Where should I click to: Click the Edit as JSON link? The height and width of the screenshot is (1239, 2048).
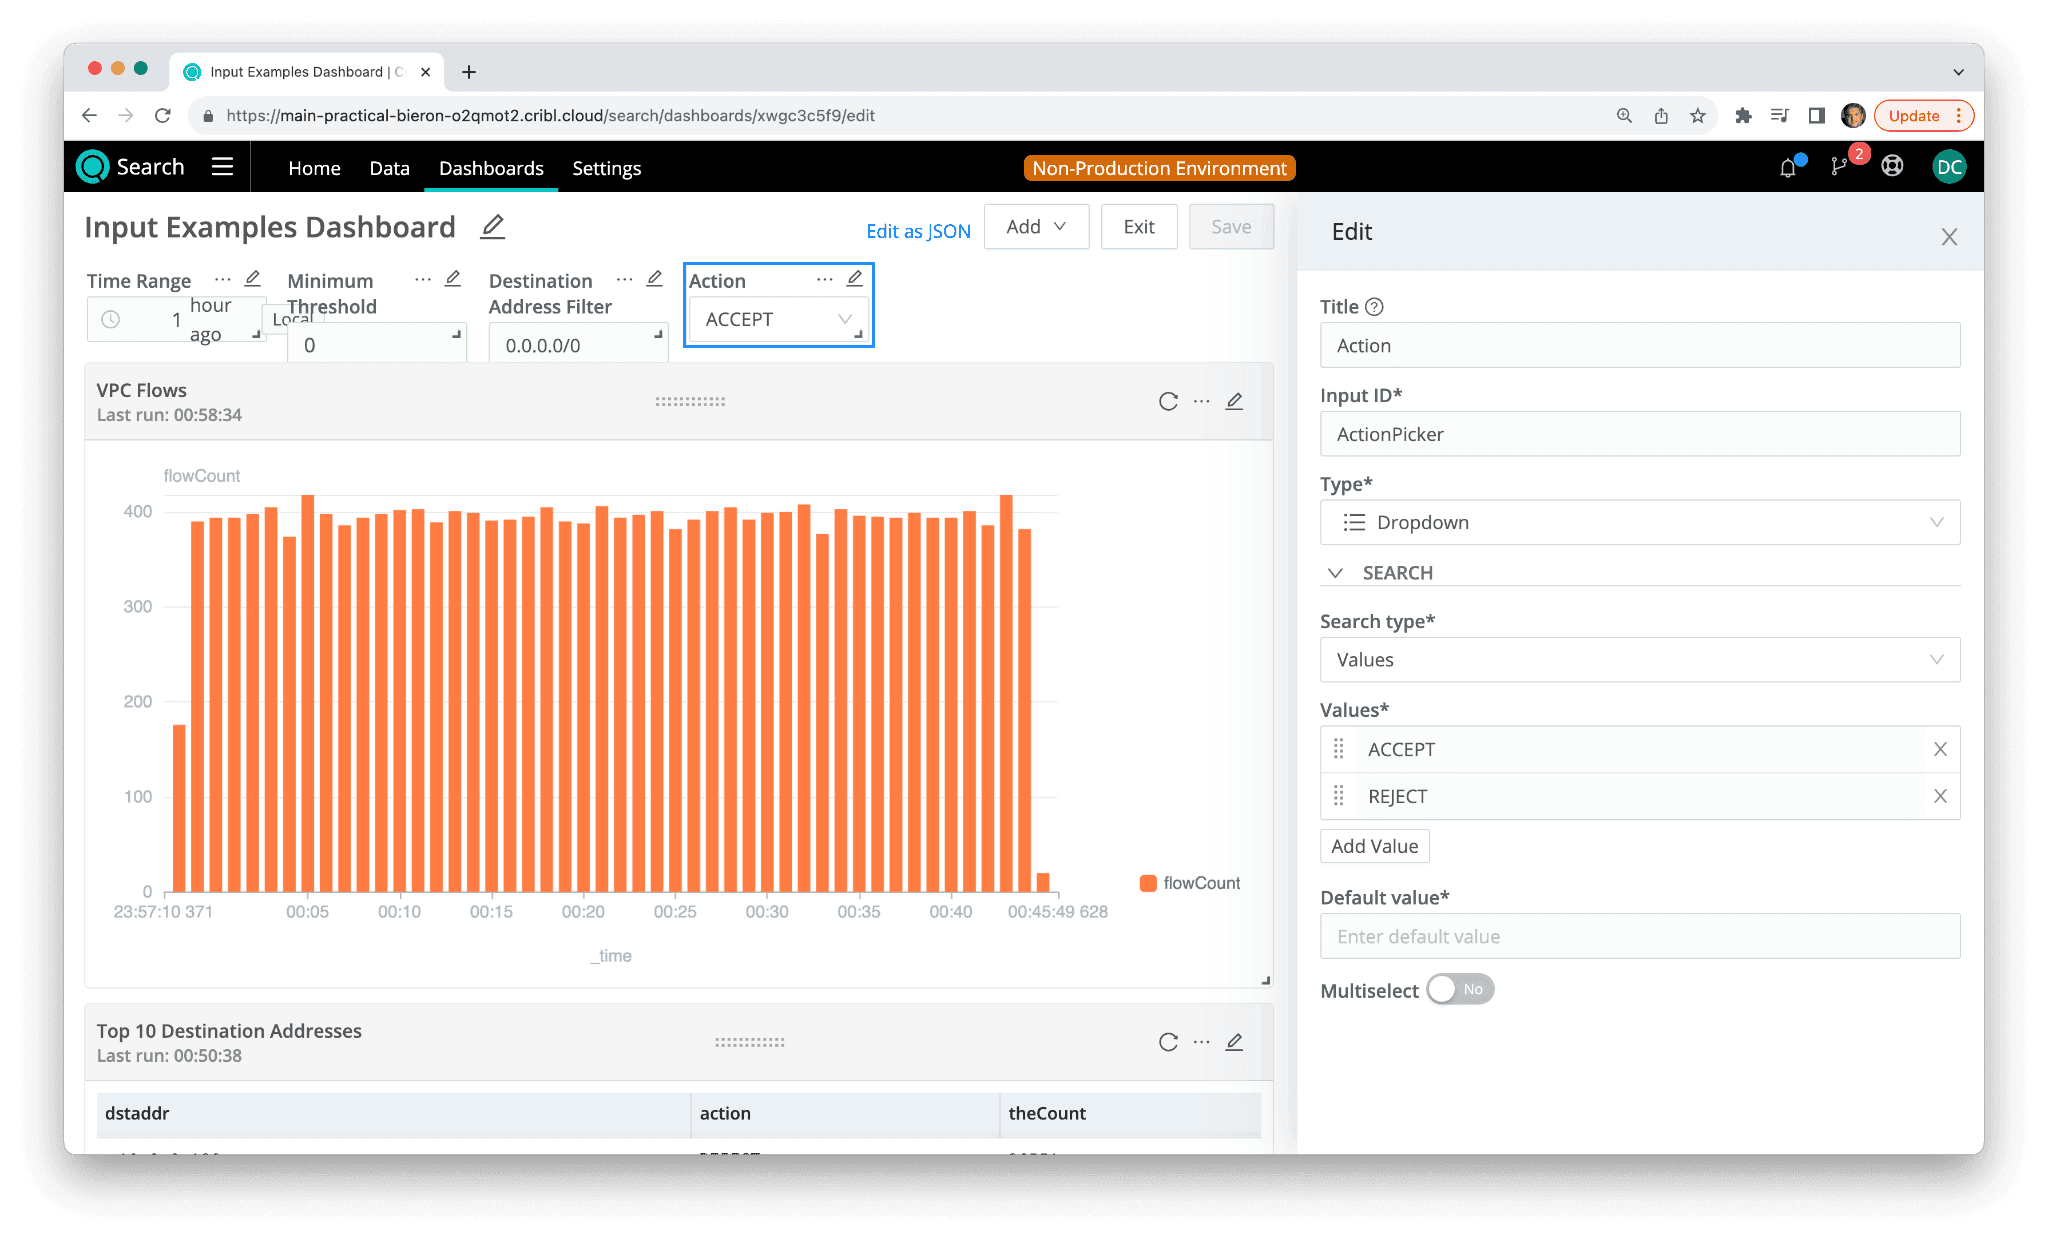(918, 231)
